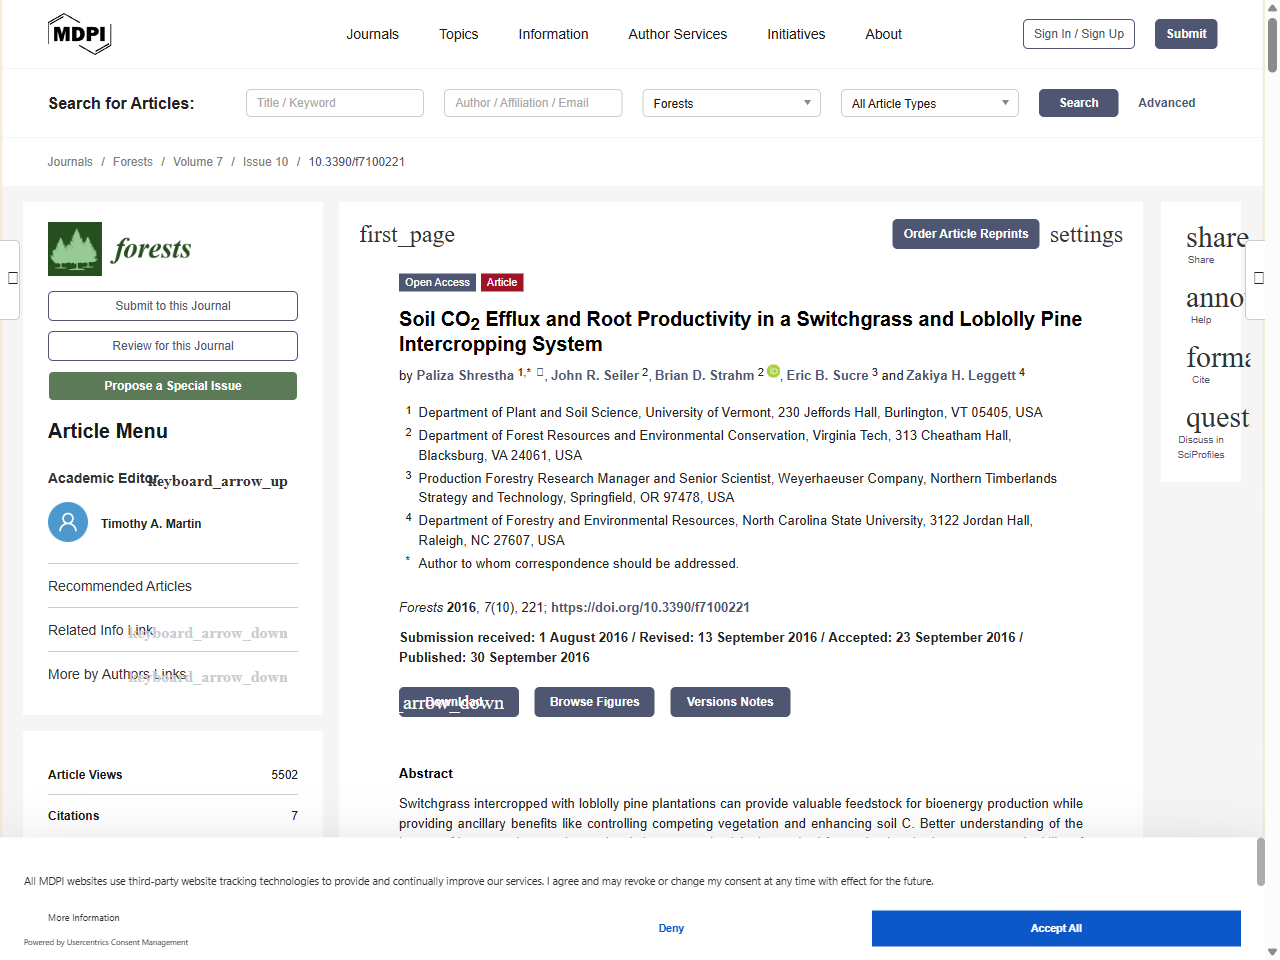Click Paliza Shrestha's email envelope icon

pos(540,373)
